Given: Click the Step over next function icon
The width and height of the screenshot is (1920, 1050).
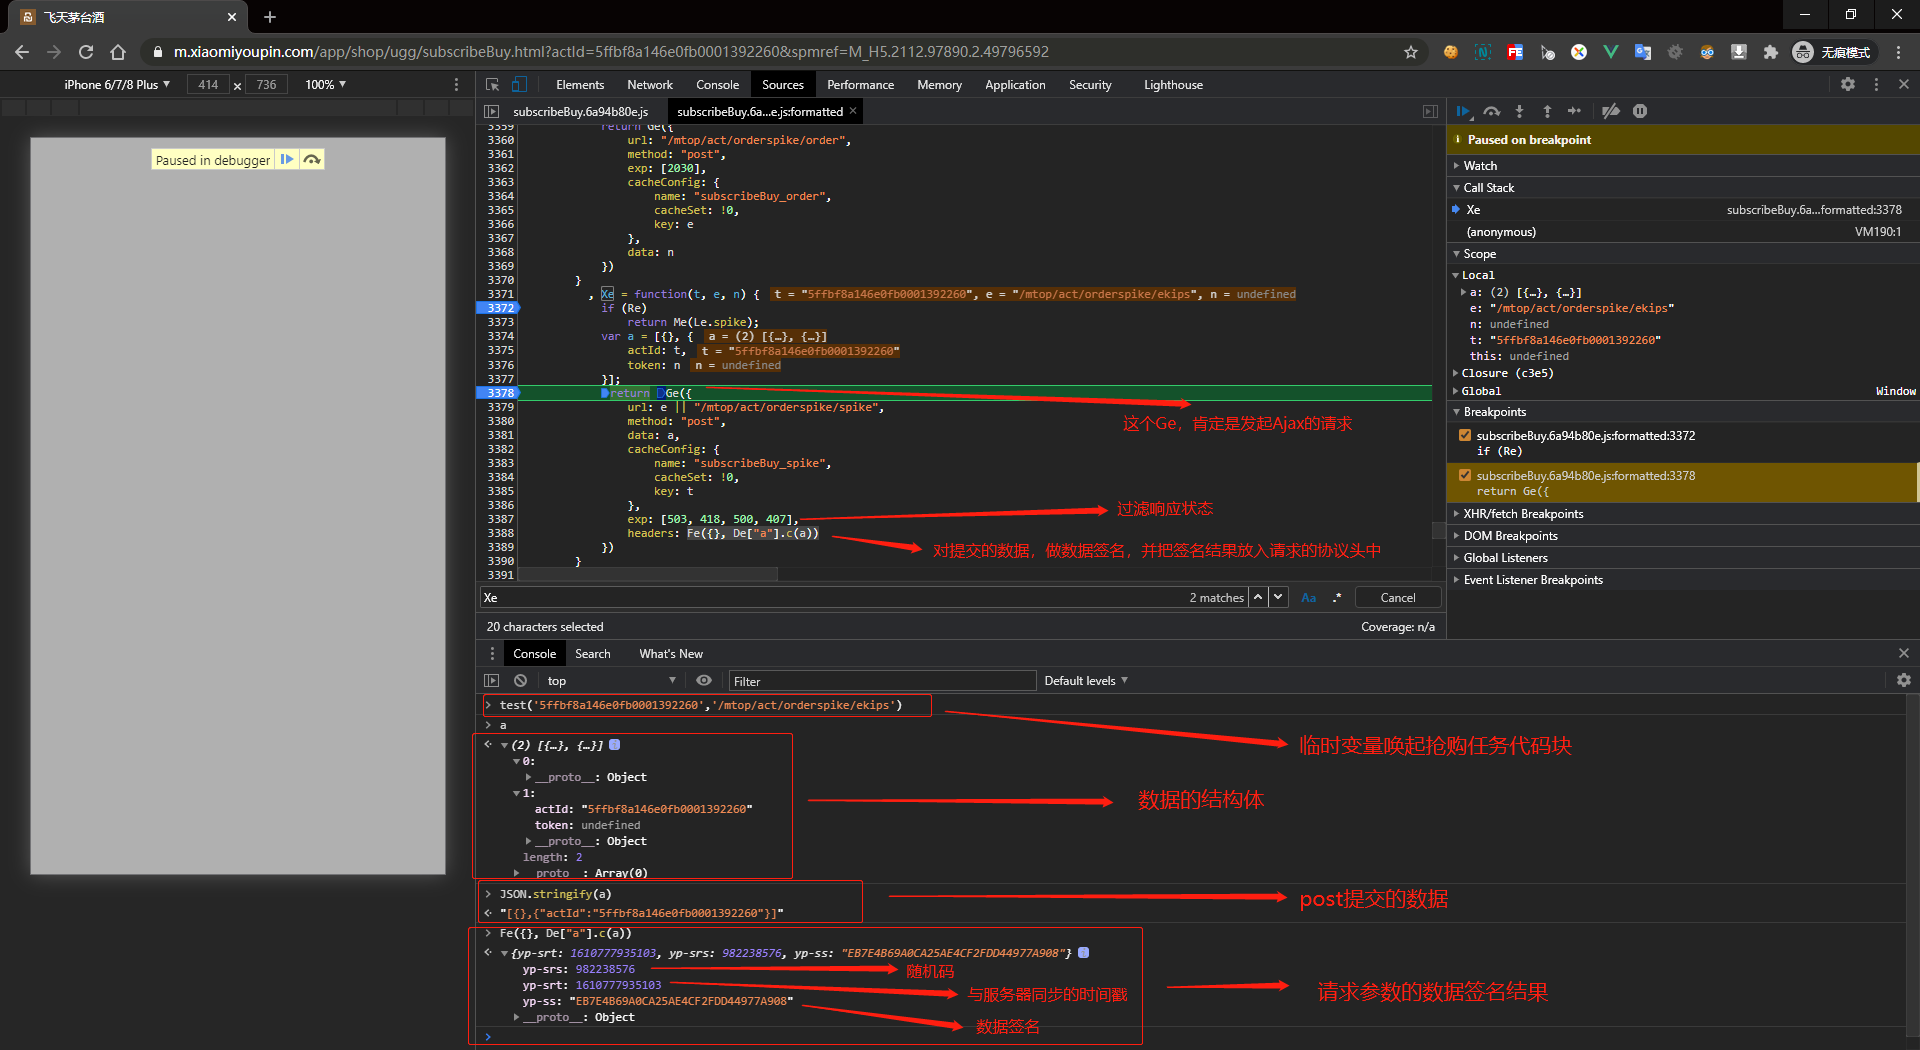Looking at the screenshot, I should pyautogui.click(x=1492, y=112).
